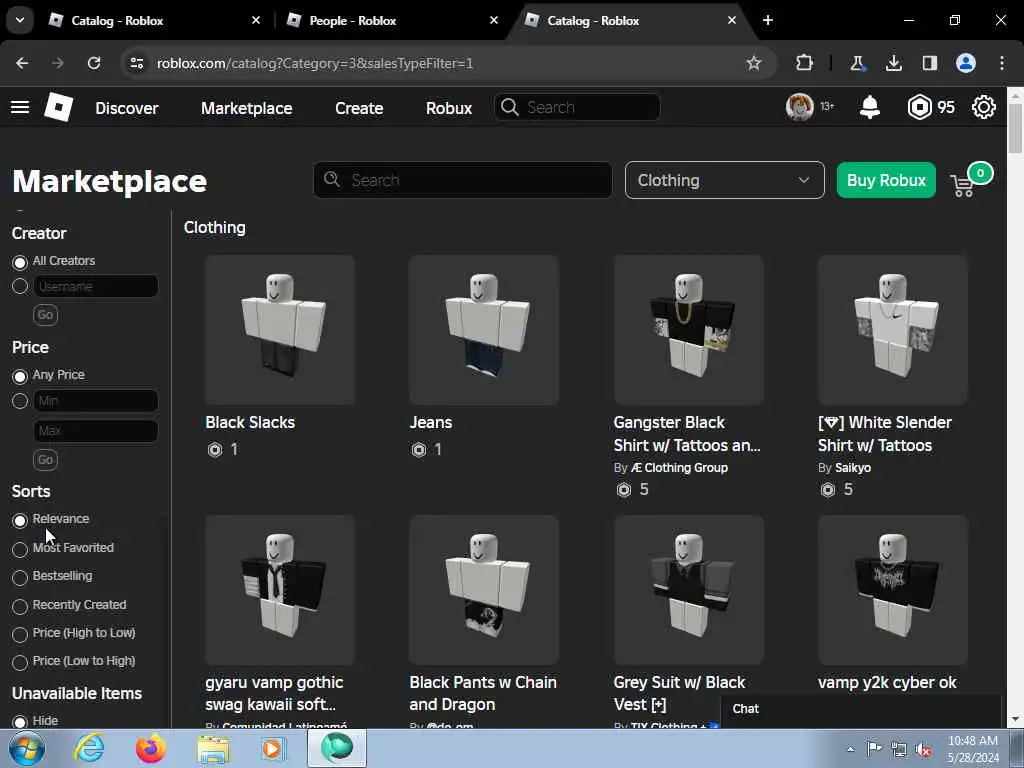Viewport: 1024px width, 768px height.
Task: Launch Firefox from the taskbar
Action: (x=151, y=748)
